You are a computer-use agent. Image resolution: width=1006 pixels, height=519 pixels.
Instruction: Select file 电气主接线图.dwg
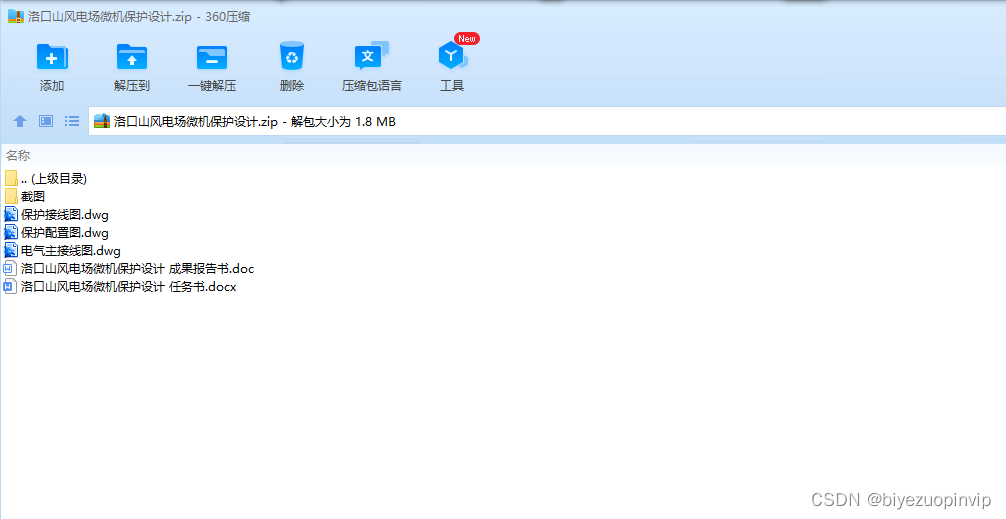[x=62, y=250]
